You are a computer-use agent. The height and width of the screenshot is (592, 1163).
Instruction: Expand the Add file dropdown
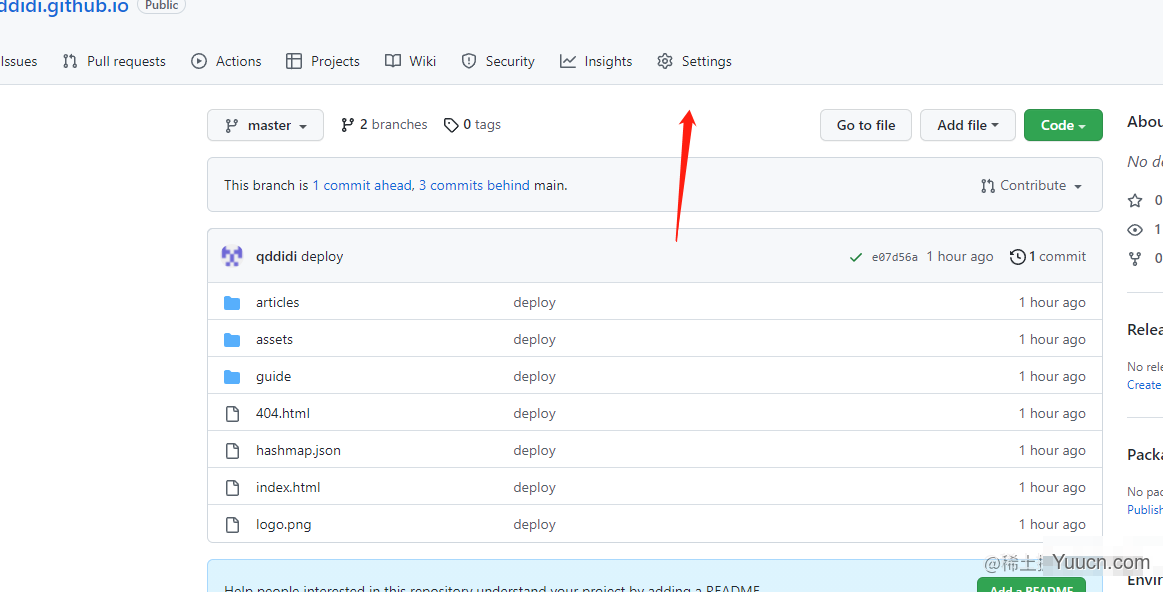click(967, 125)
